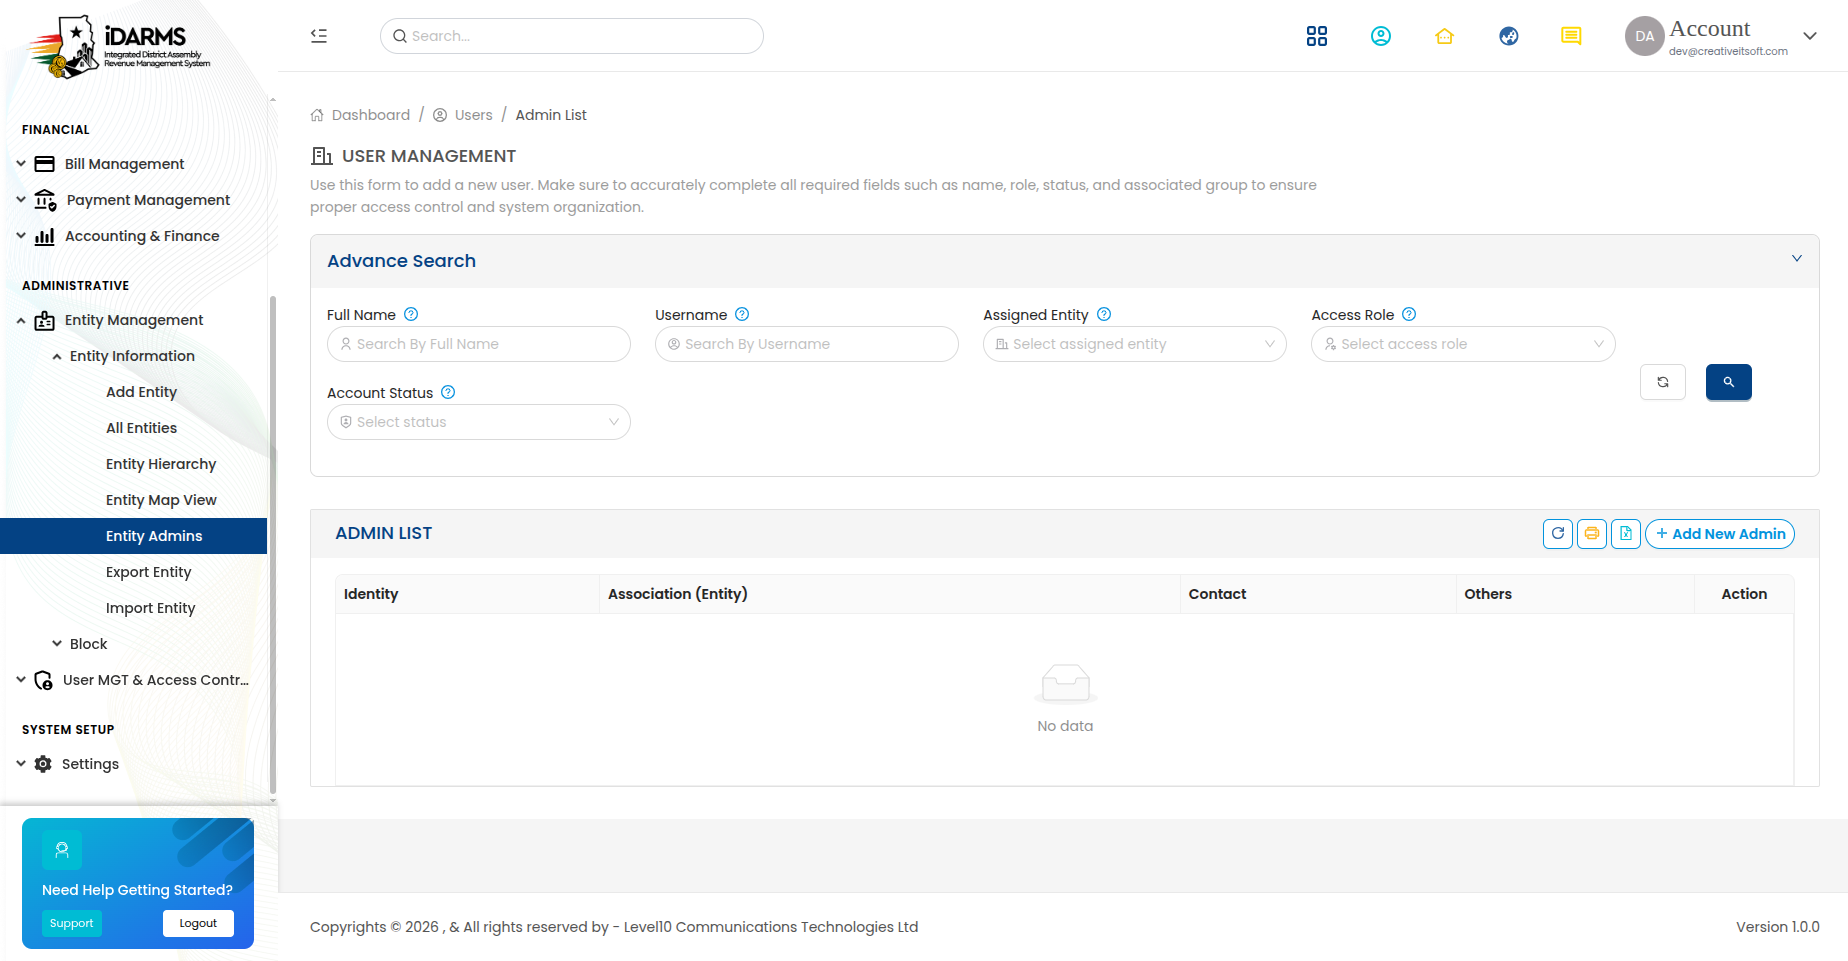Click the orange home icon in the header

click(1444, 36)
